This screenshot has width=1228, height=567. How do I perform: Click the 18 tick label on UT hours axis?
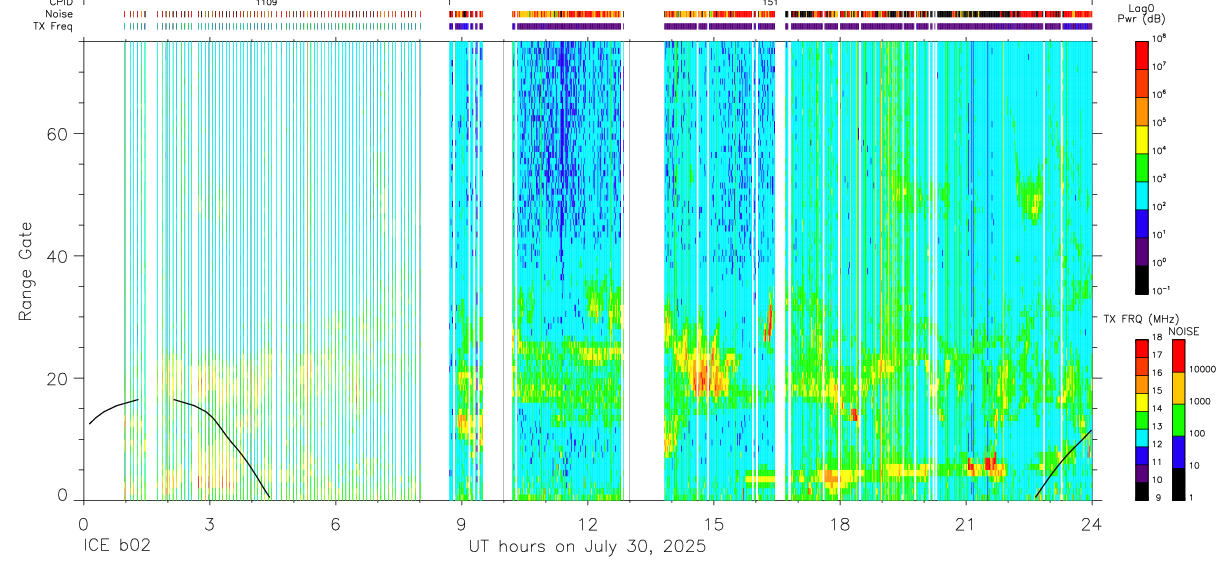click(x=840, y=524)
